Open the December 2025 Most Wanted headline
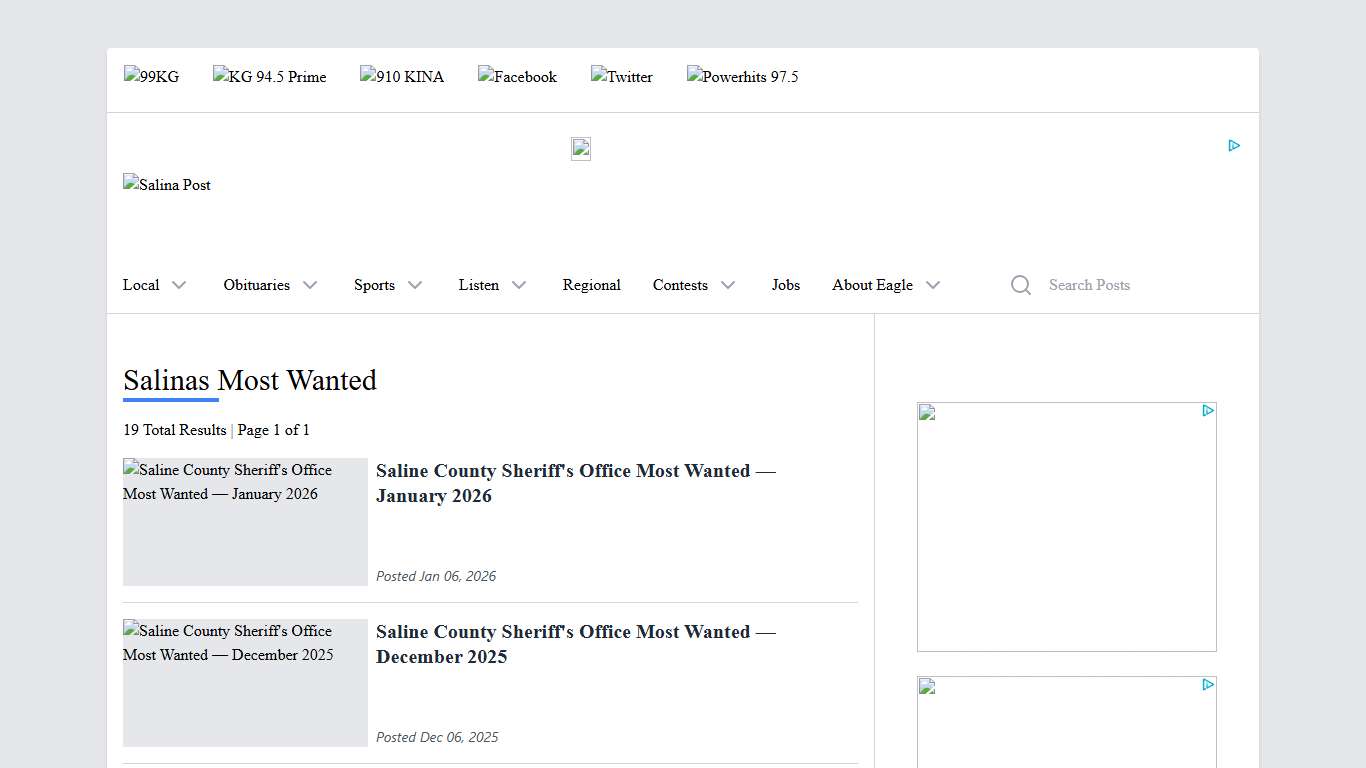 [x=575, y=644]
